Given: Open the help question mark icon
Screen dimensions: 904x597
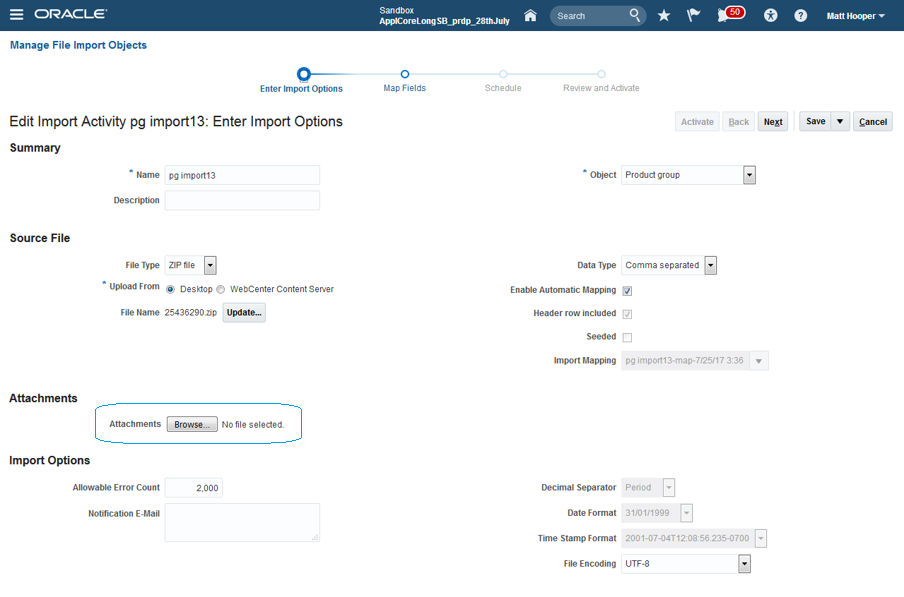Looking at the screenshot, I should click(x=800, y=16).
